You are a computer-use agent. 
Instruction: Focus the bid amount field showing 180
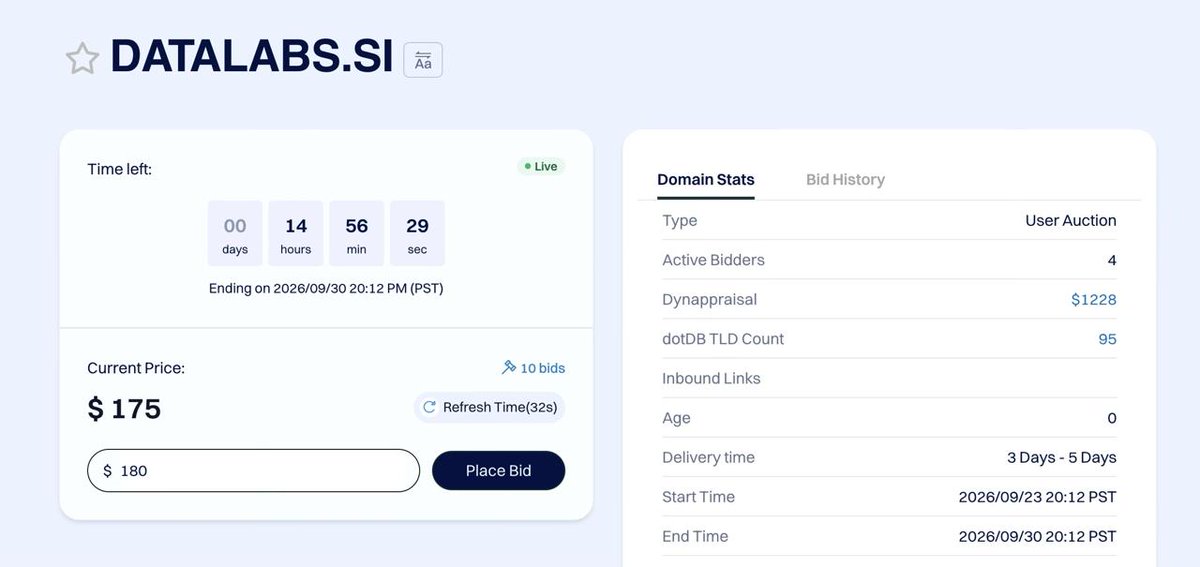(x=253, y=470)
